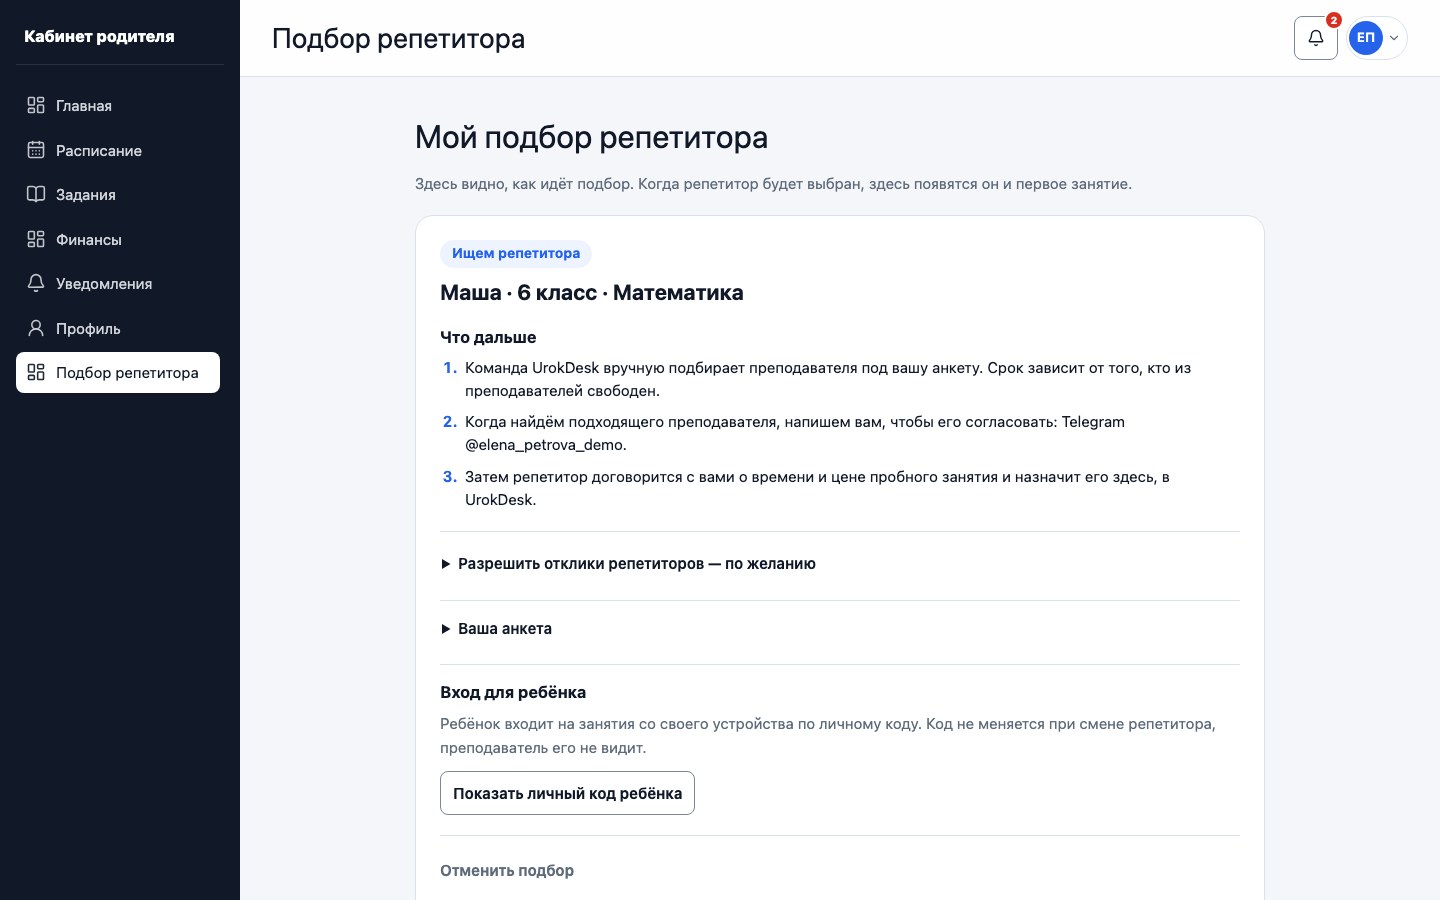Viewport: 1440px width, 900px height.
Task: Go to Главная menu item
Action: point(118,105)
